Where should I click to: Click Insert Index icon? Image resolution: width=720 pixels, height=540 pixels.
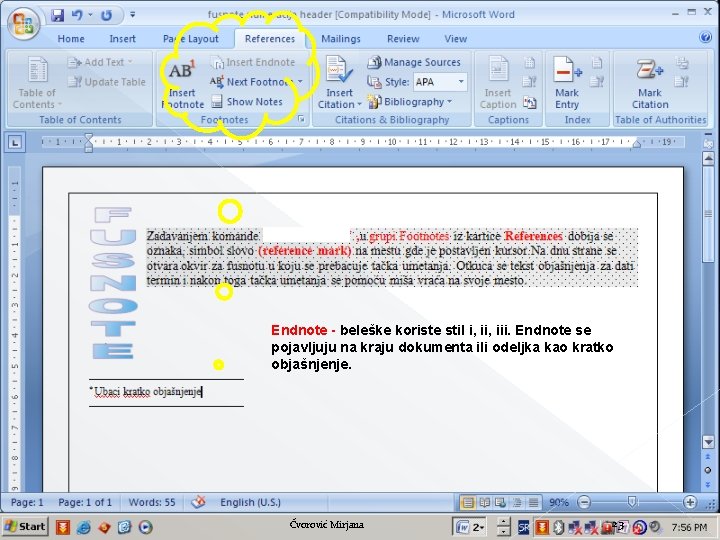596,62
